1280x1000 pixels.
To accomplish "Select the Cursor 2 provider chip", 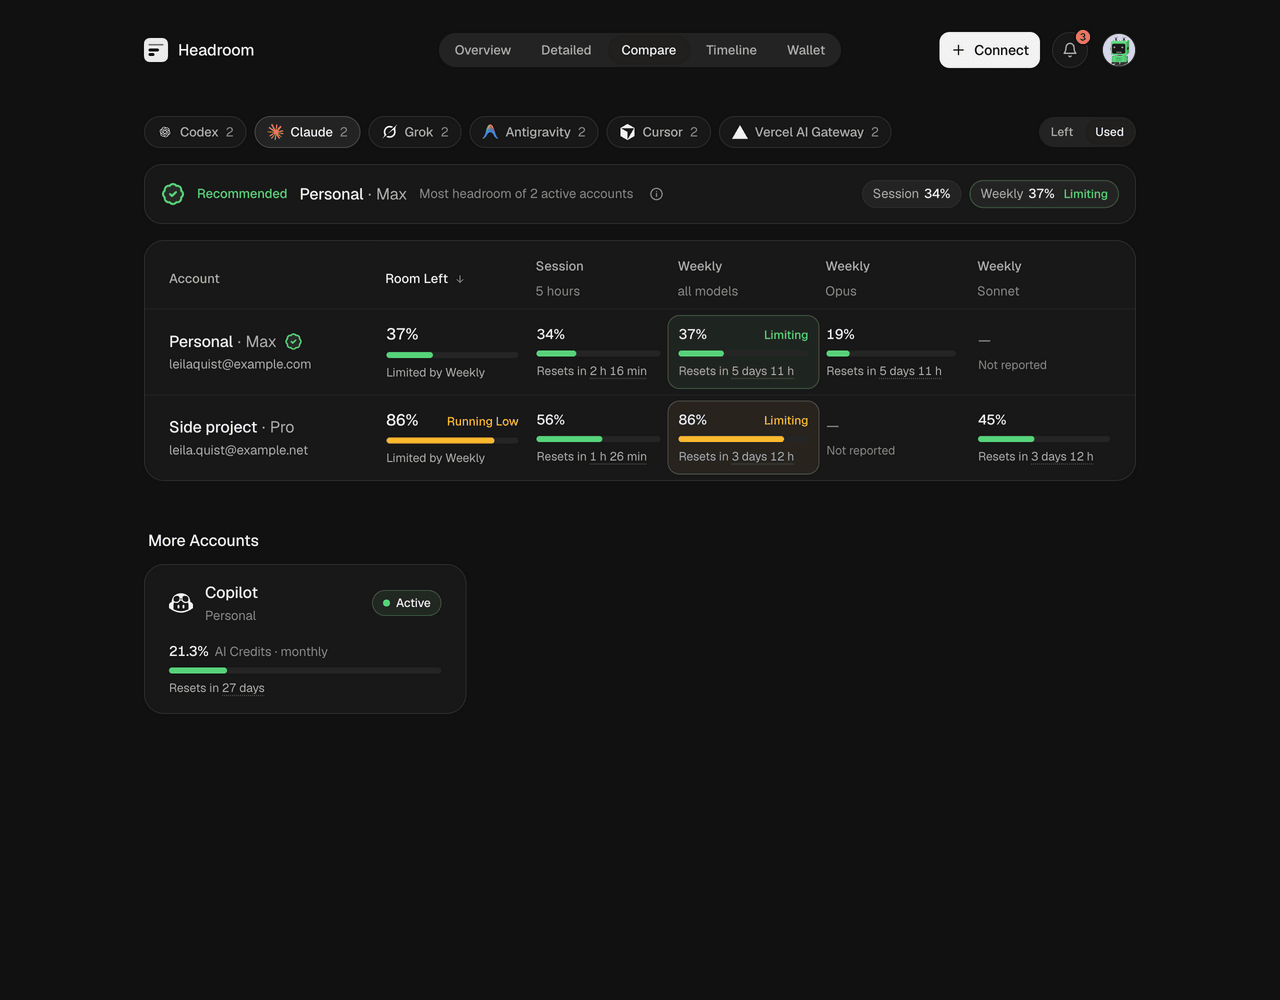I will click(x=659, y=132).
